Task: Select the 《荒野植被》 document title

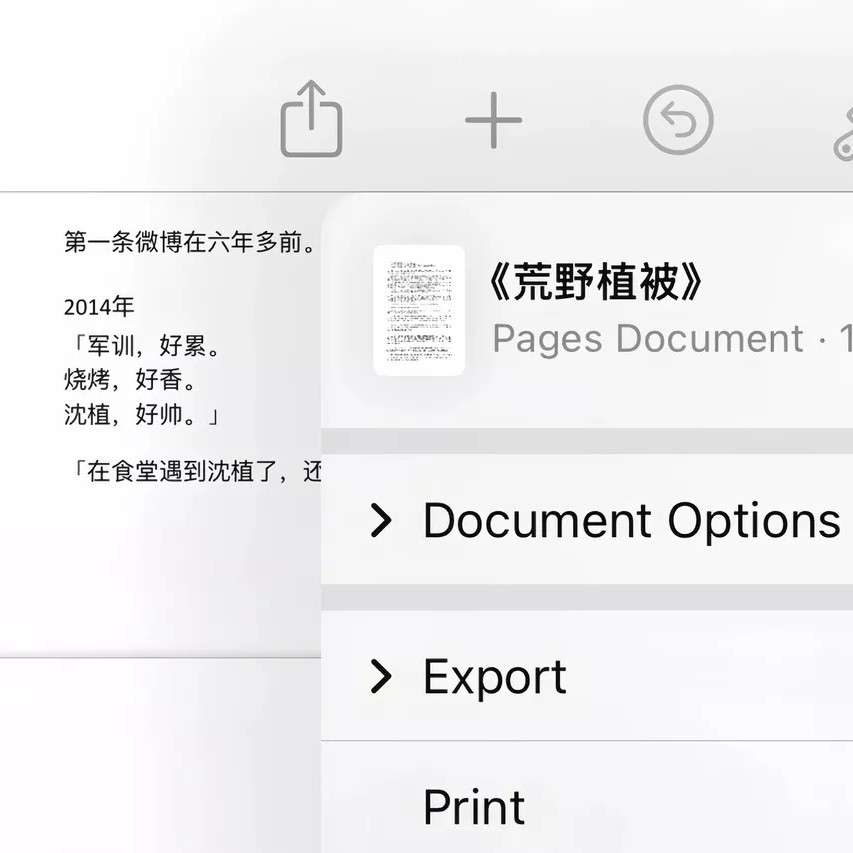Action: pos(595,285)
